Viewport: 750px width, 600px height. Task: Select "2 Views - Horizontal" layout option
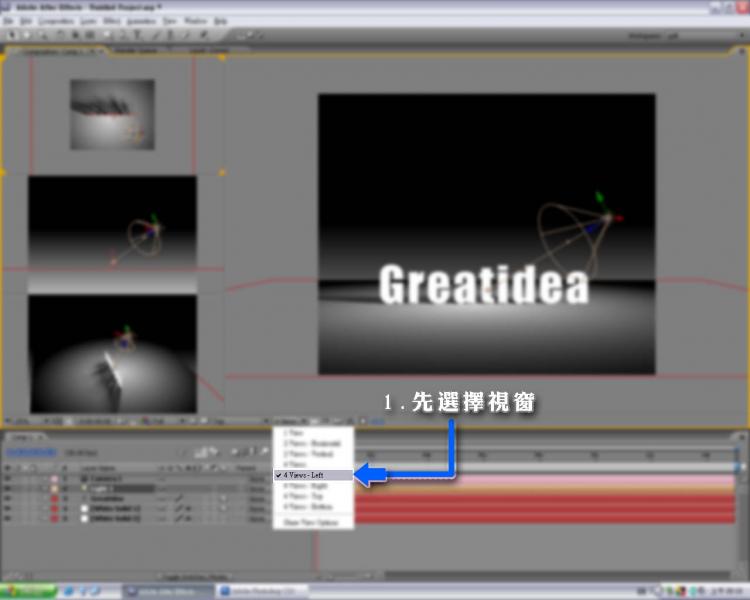pos(312,442)
